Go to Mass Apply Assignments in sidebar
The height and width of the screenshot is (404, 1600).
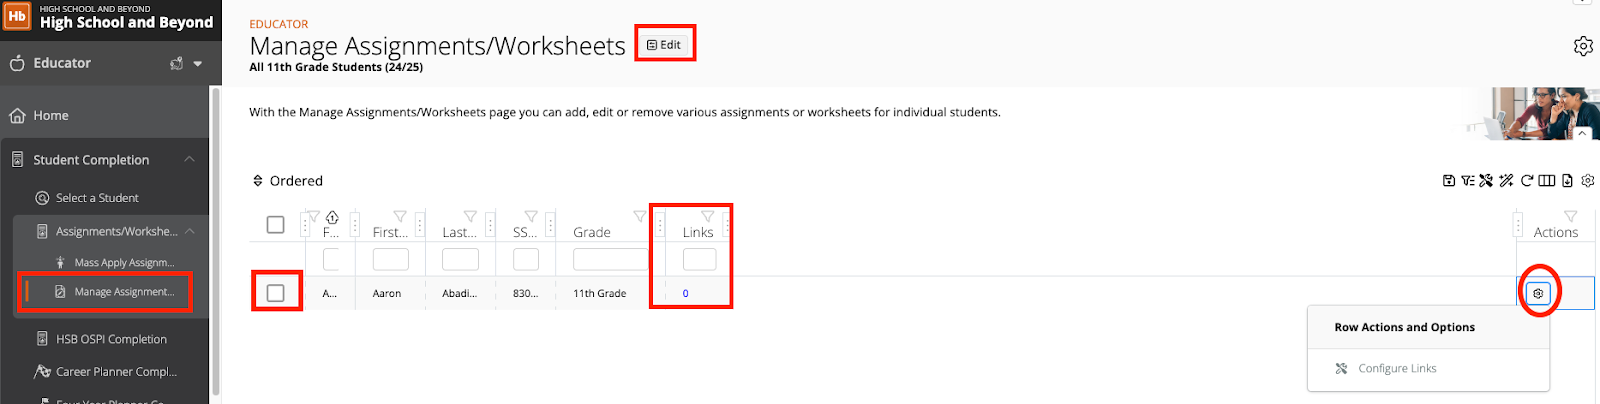[x=124, y=263]
